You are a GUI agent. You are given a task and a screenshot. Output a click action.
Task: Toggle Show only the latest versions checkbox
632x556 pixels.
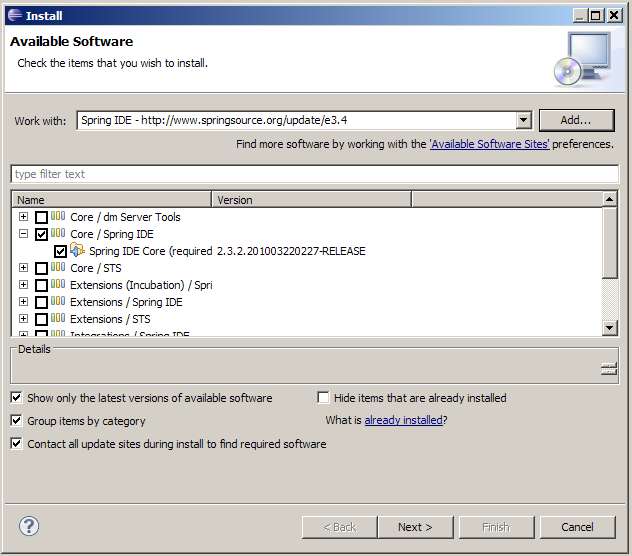17,398
